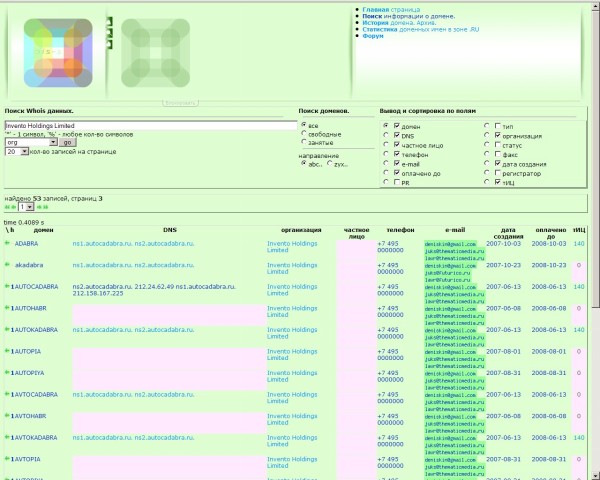Click the green arrow icon beside 1AVTOKADABRA
The width and height of the screenshot is (600, 480).
(8, 437)
